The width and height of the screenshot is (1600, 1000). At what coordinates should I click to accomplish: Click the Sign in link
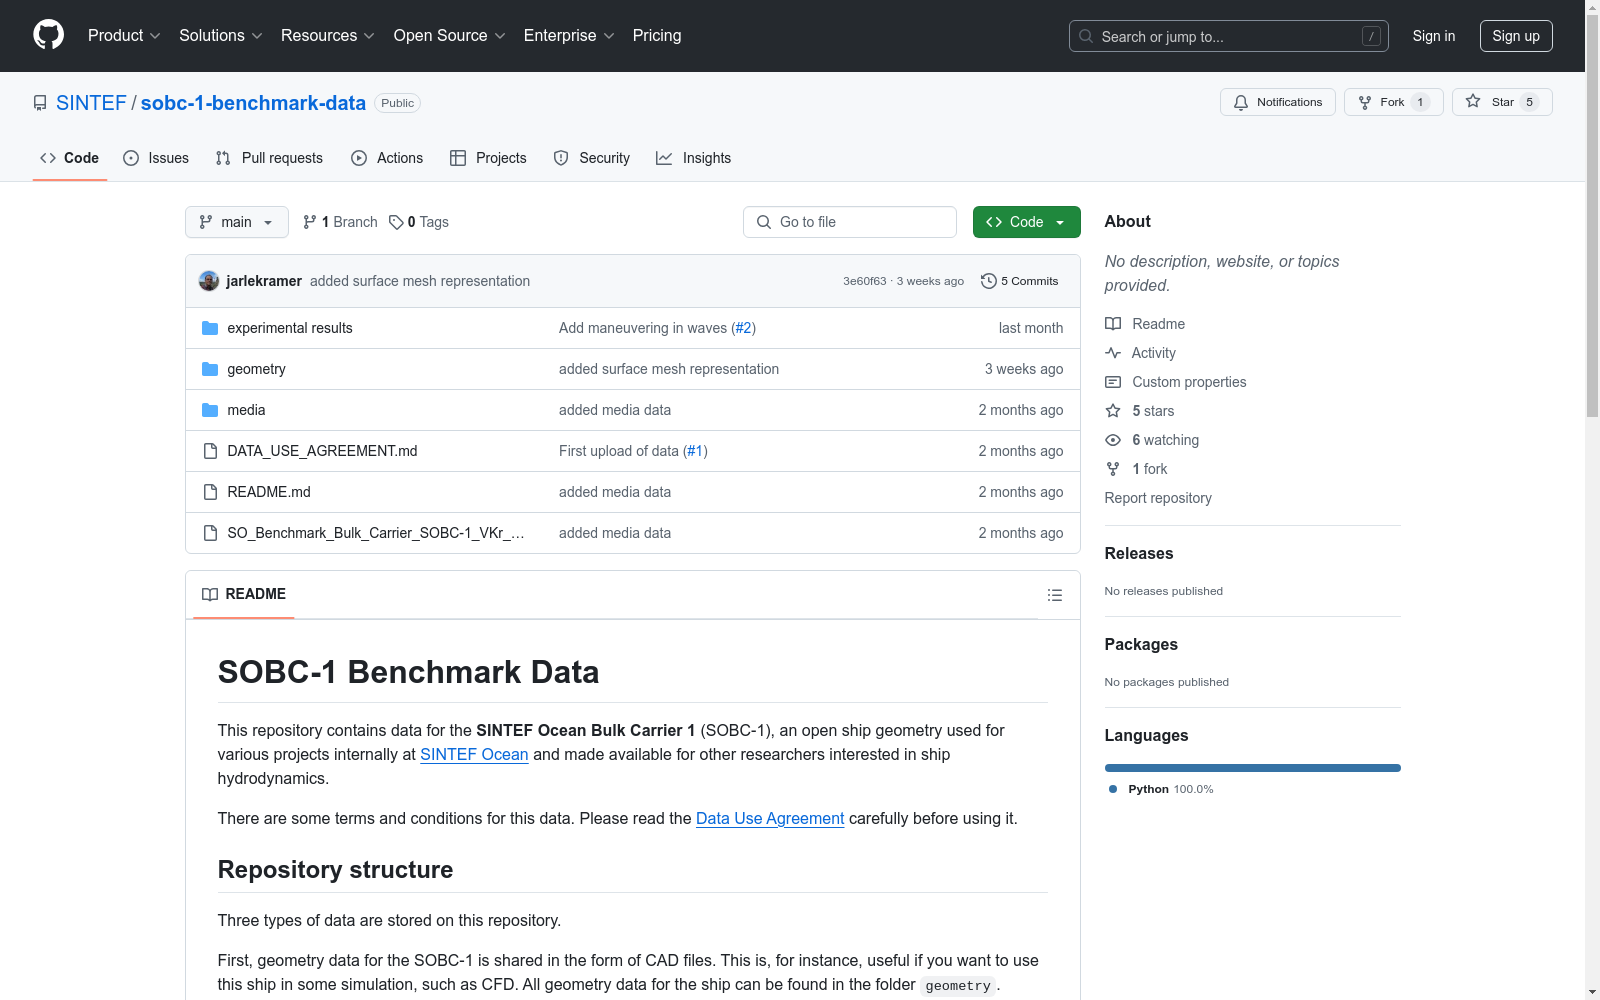click(x=1434, y=36)
